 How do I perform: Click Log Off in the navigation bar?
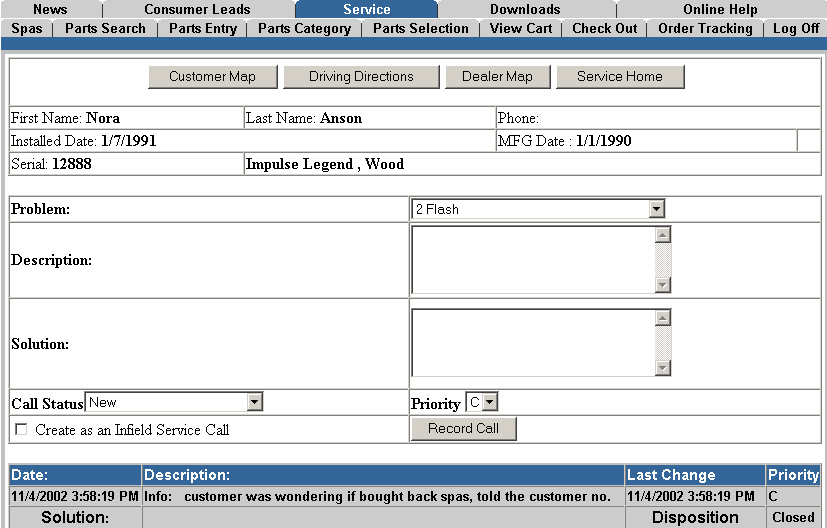click(796, 28)
